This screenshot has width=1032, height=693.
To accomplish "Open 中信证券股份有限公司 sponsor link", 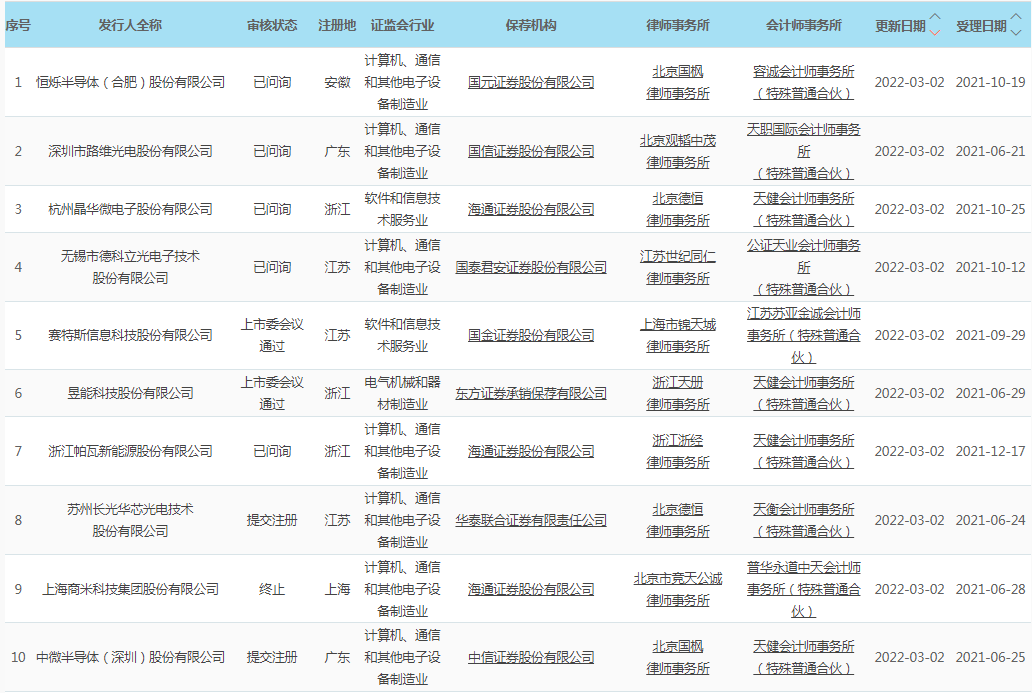I will click(x=531, y=657).
